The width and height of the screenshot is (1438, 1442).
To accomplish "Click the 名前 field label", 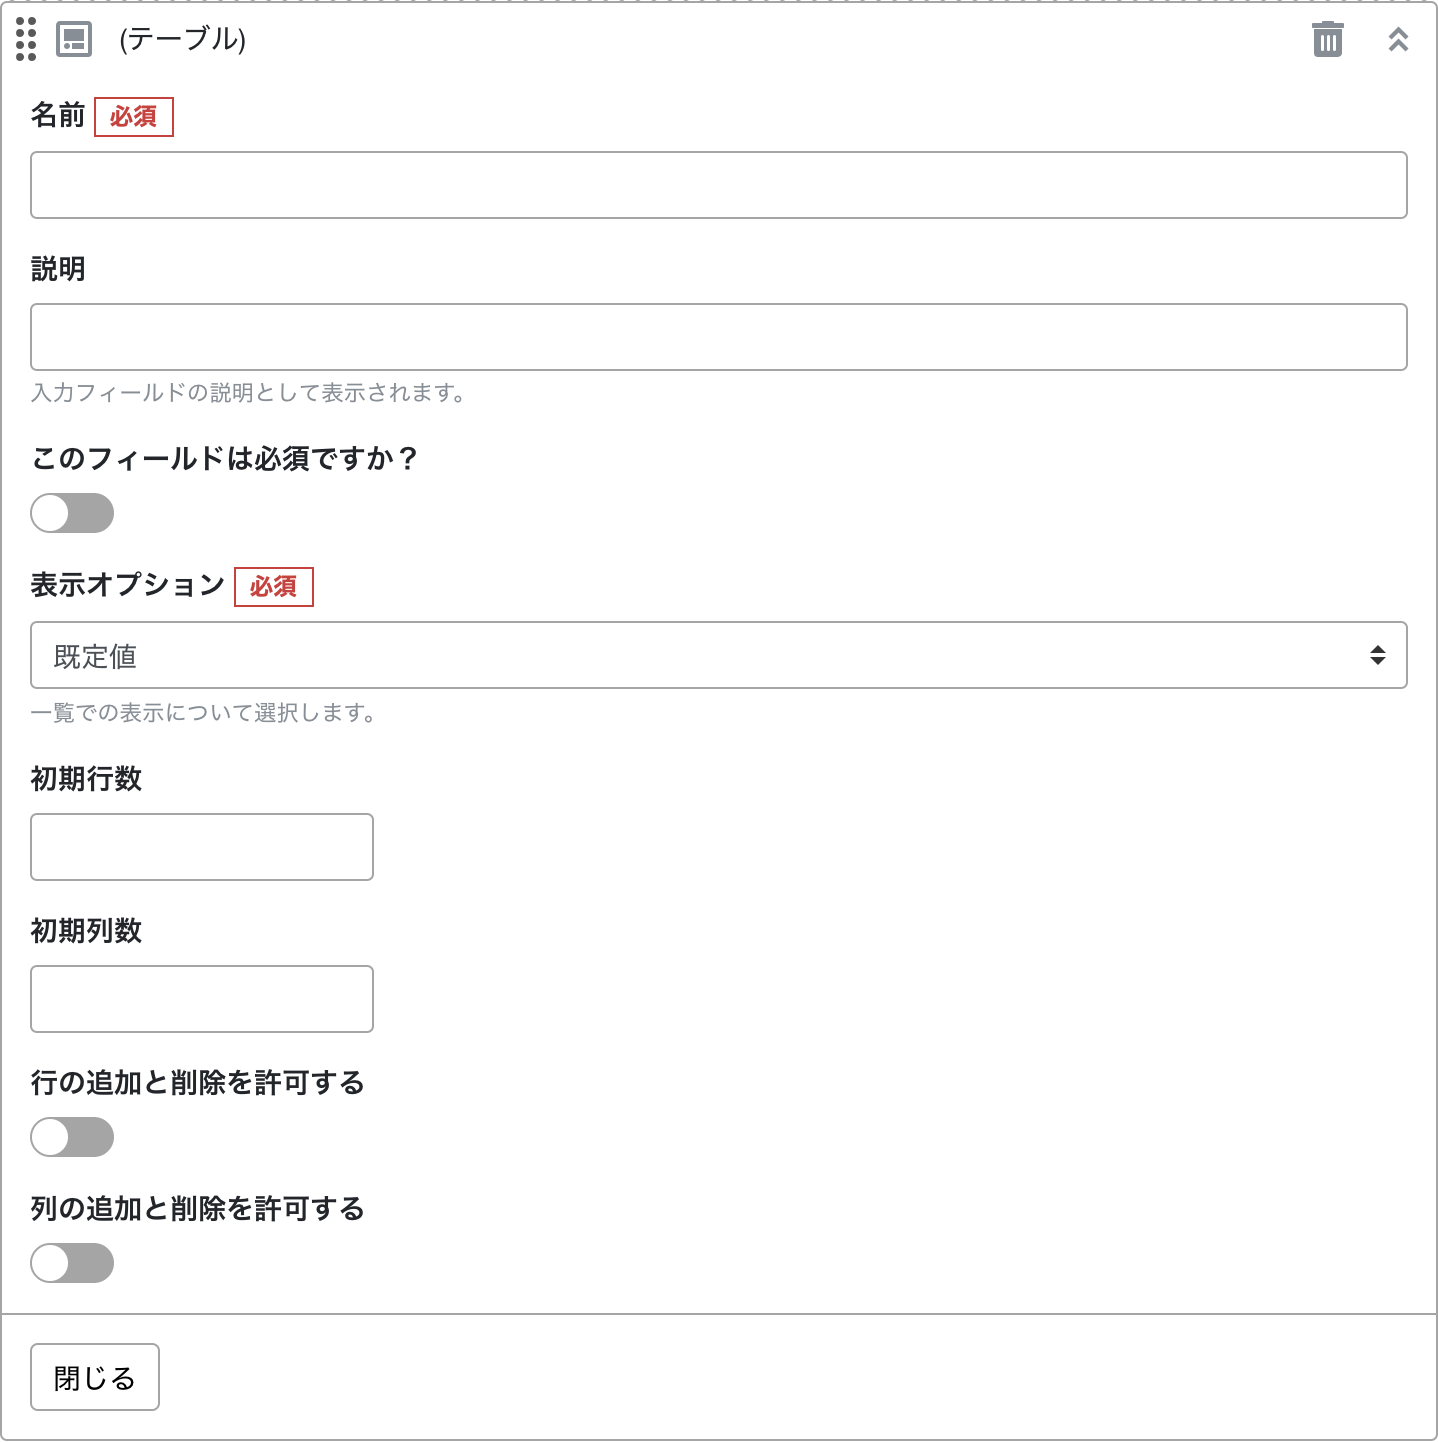I will point(58,116).
